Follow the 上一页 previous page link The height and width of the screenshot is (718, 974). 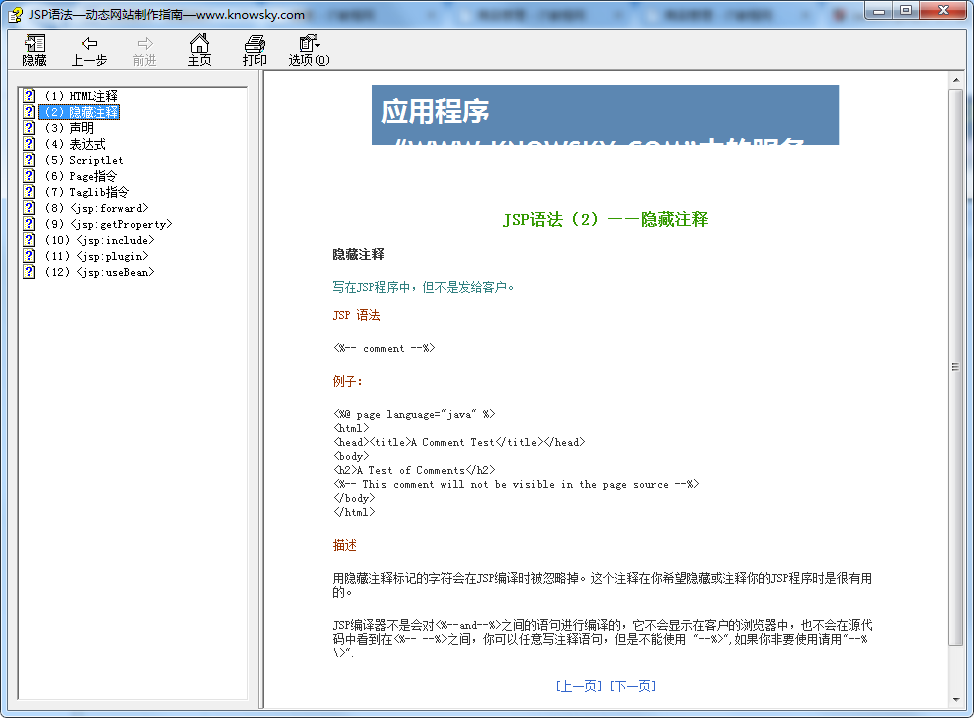(579, 686)
